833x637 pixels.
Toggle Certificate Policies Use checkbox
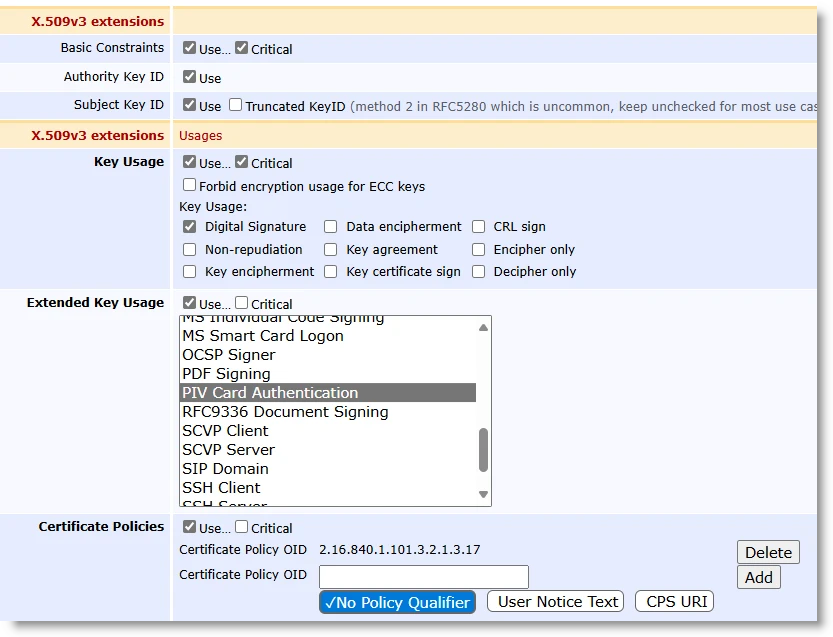(189, 526)
